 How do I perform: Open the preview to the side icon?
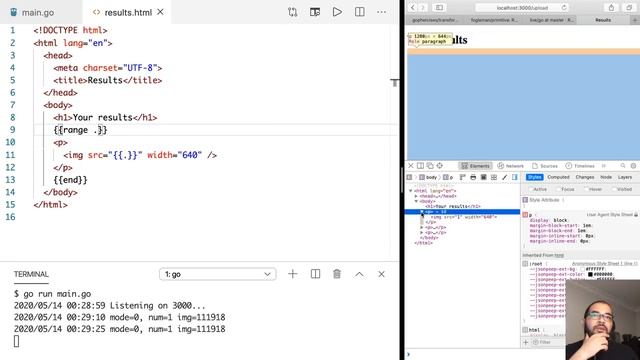pos(315,12)
